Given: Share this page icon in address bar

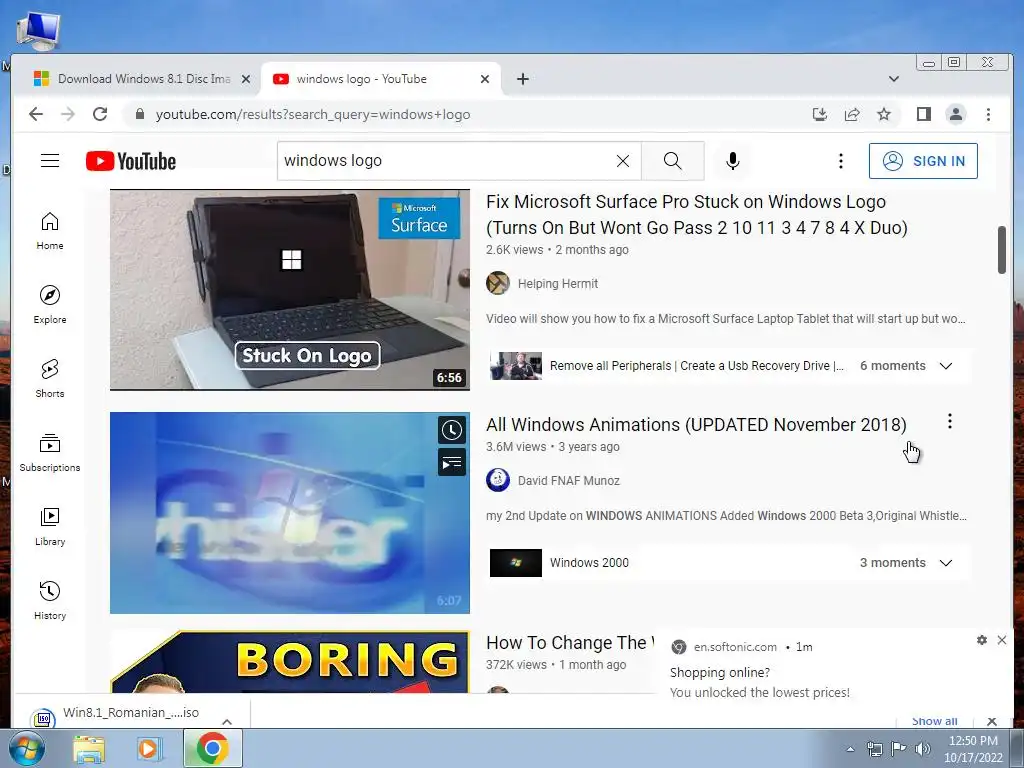Looking at the screenshot, I should [852, 114].
